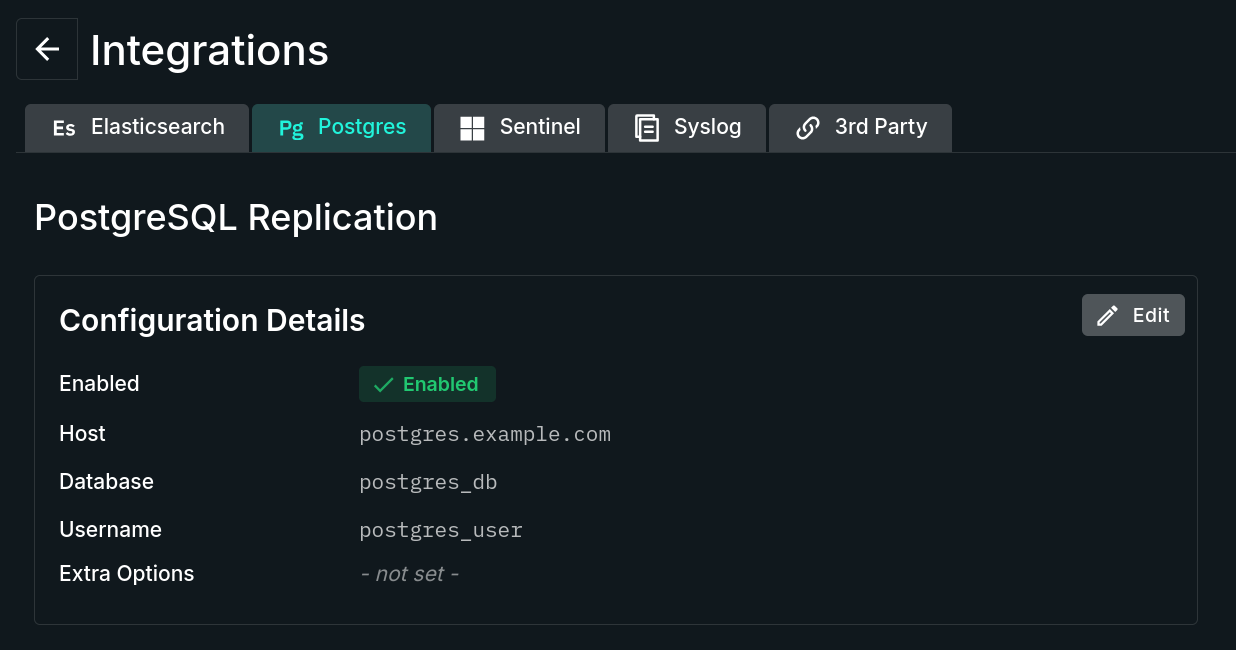Click the Syslog document icon

646,127
